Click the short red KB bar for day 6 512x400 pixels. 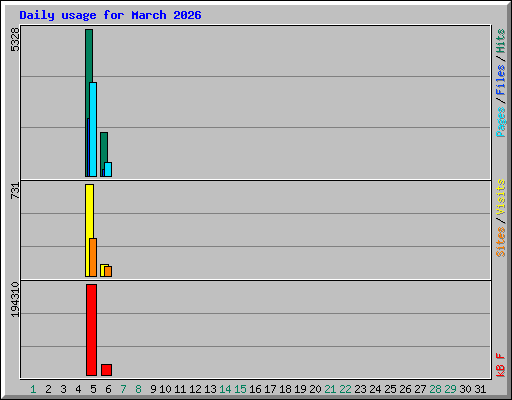coord(106,370)
